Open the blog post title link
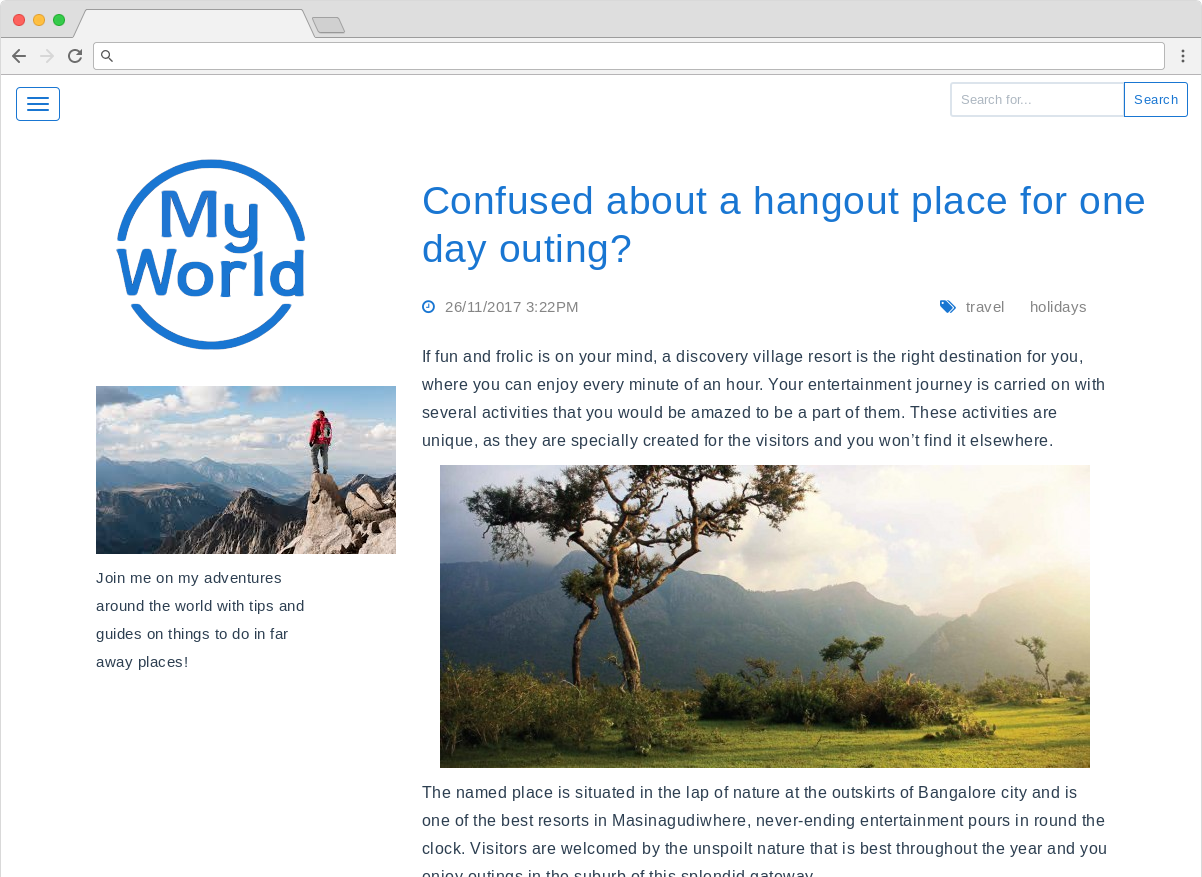Screen dimensions: 1202x877 click(783, 224)
